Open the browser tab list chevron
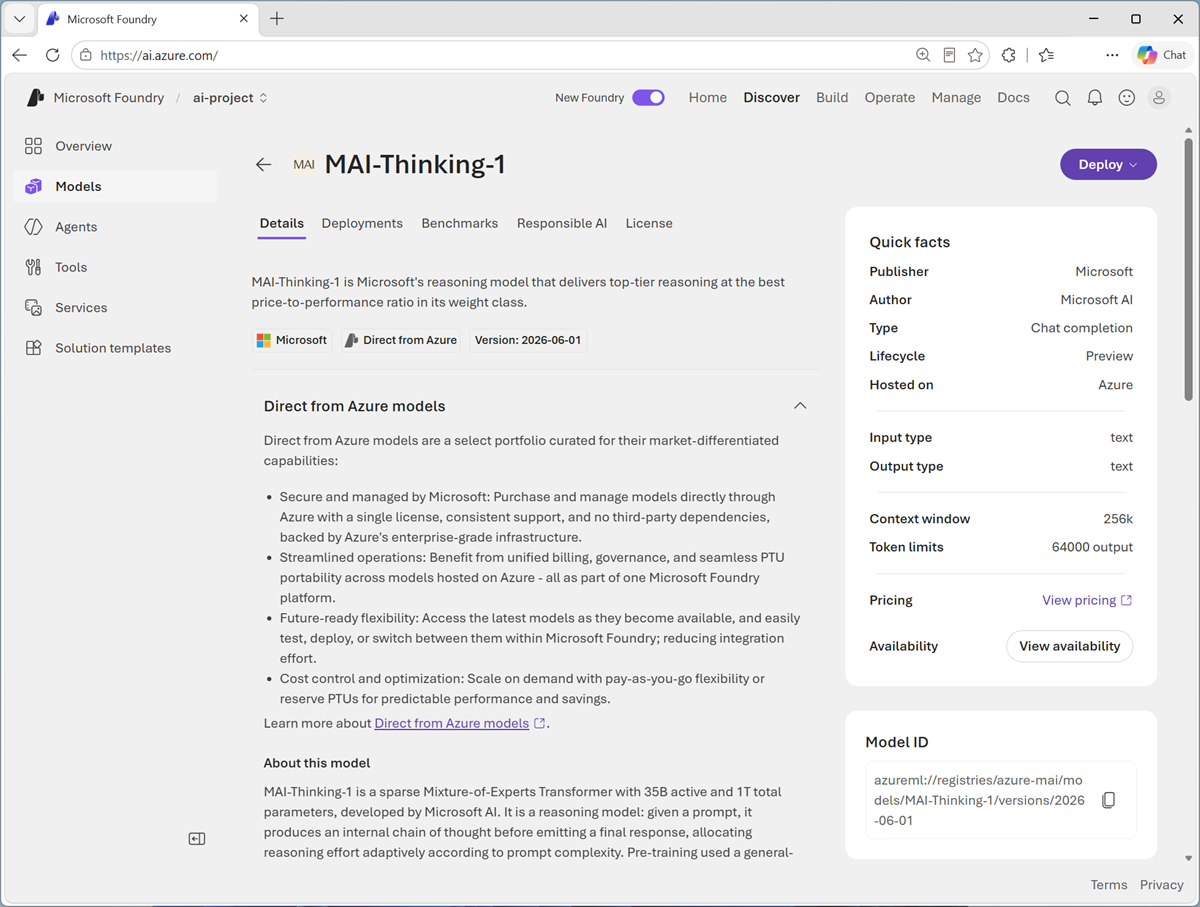This screenshot has height=907, width=1200. click(x=19, y=19)
